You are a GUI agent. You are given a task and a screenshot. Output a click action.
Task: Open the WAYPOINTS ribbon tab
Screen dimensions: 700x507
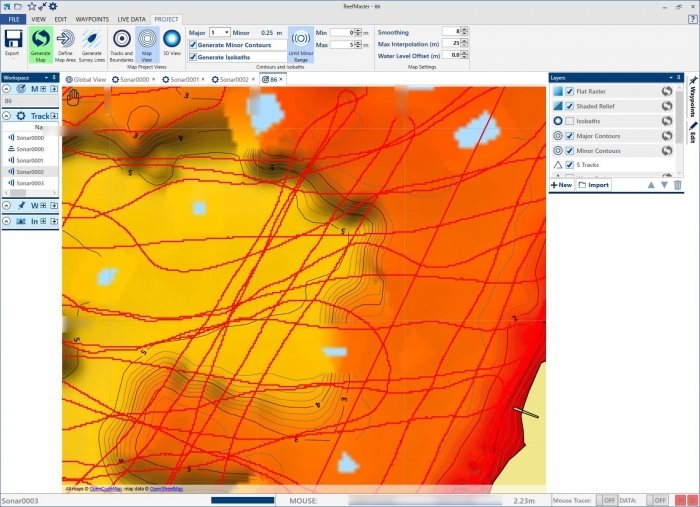tap(92, 19)
